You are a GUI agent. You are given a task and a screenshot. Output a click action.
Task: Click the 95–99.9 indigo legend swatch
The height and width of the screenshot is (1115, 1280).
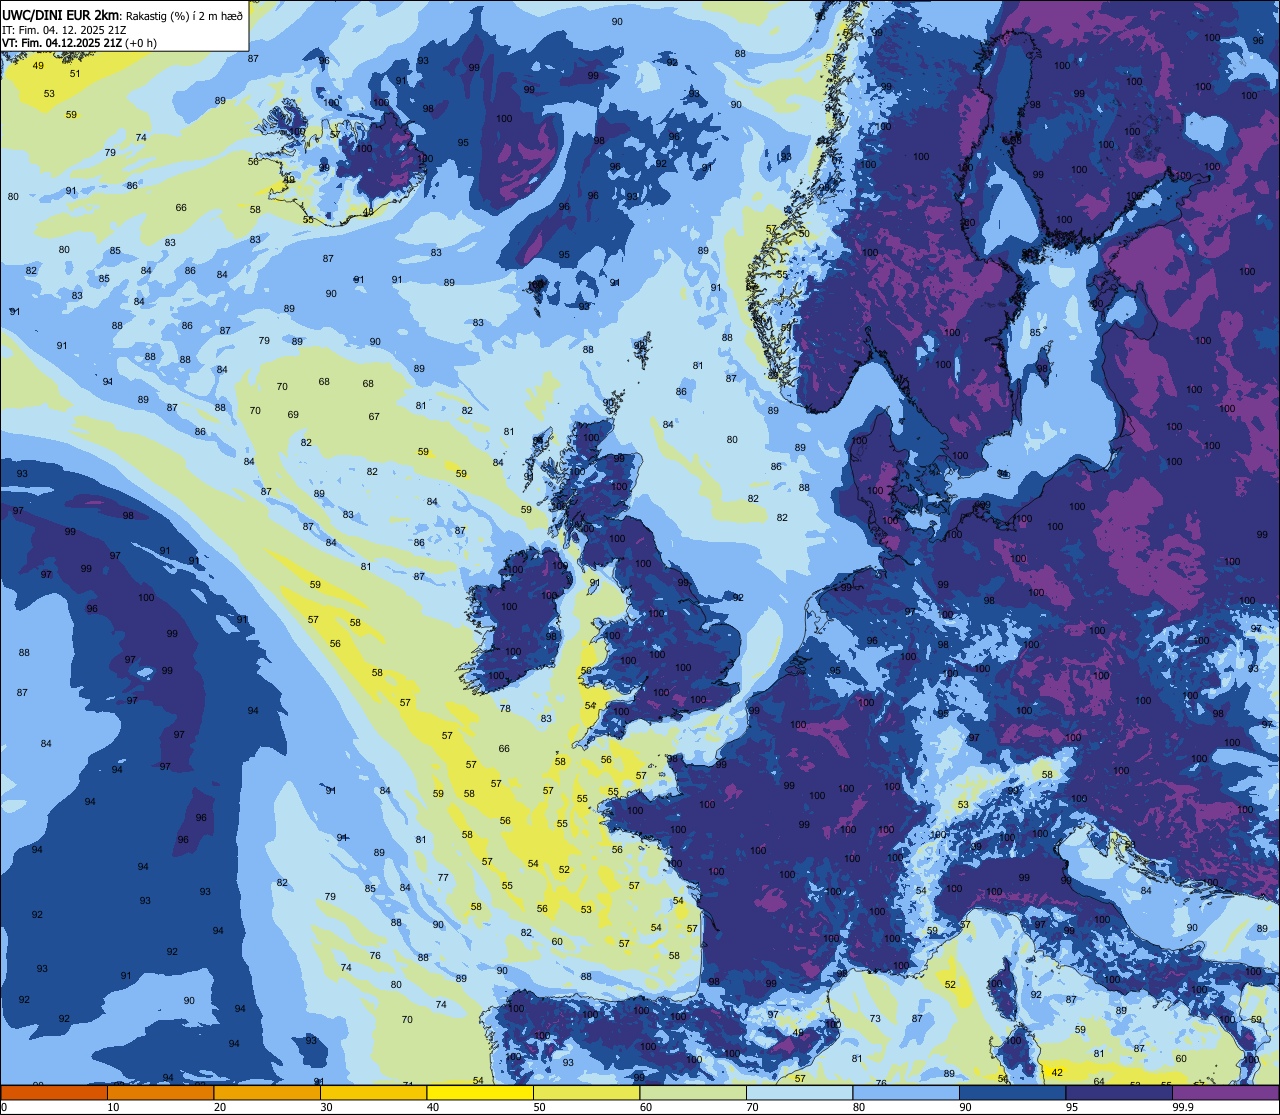(1119, 1092)
